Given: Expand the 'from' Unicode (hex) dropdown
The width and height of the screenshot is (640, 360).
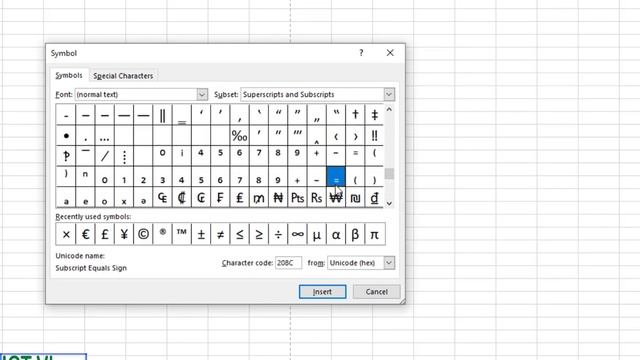Looking at the screenshot, I should pyautogui.click(x=389, y=263).
